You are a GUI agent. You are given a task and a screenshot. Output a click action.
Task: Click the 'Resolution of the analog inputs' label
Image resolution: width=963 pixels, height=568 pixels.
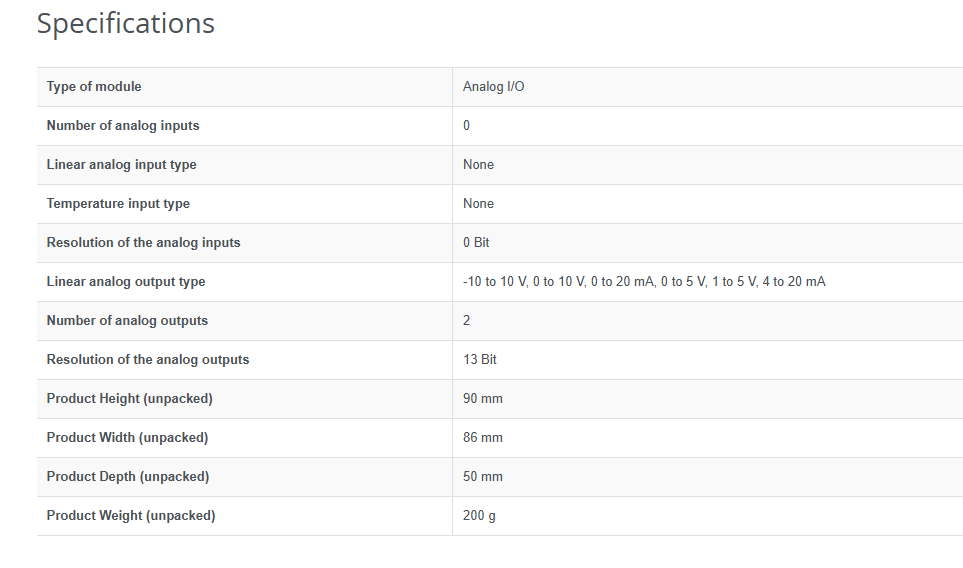(x=143, y=243)
